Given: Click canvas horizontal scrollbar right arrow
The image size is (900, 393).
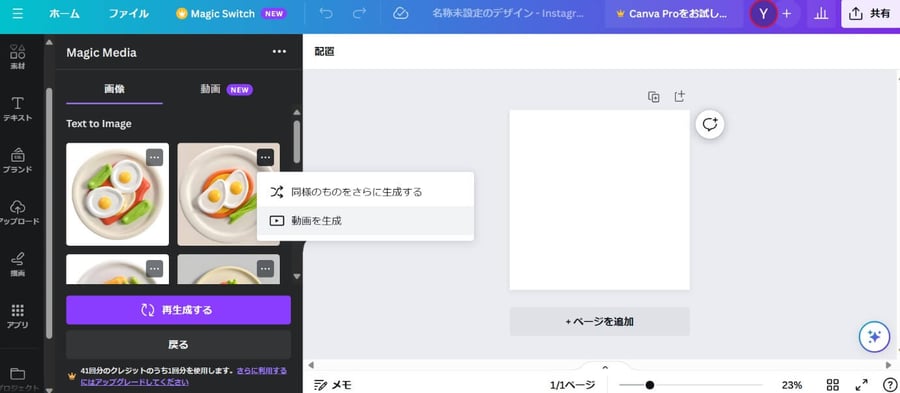Looking at the screenshot, I should point(889,365).
